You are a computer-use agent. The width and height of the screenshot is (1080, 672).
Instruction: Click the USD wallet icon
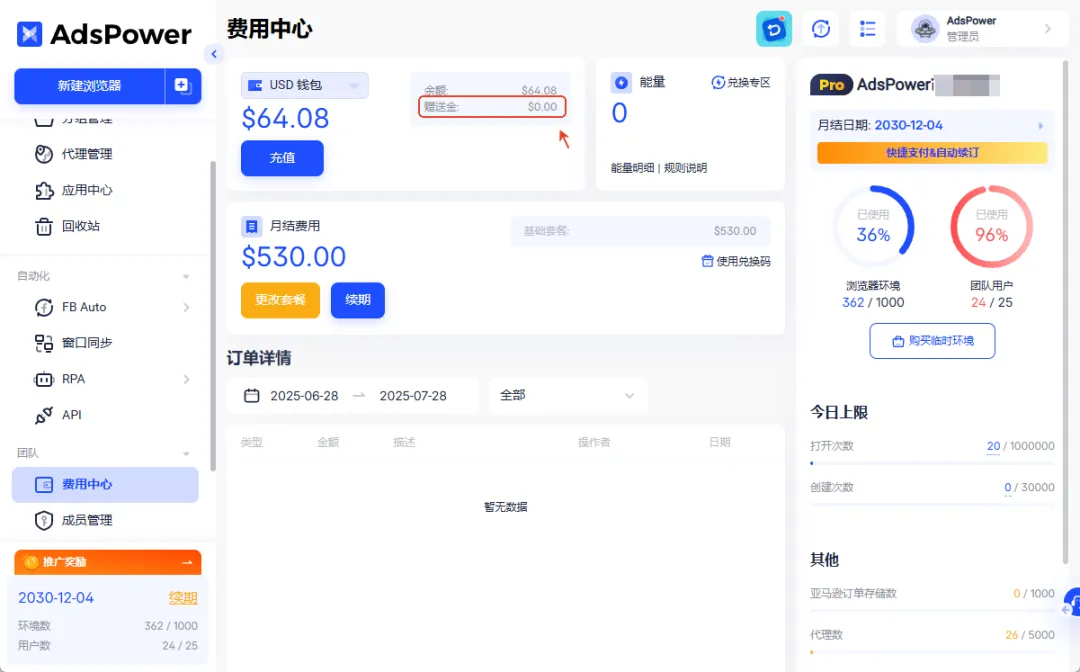pos(255,85)
